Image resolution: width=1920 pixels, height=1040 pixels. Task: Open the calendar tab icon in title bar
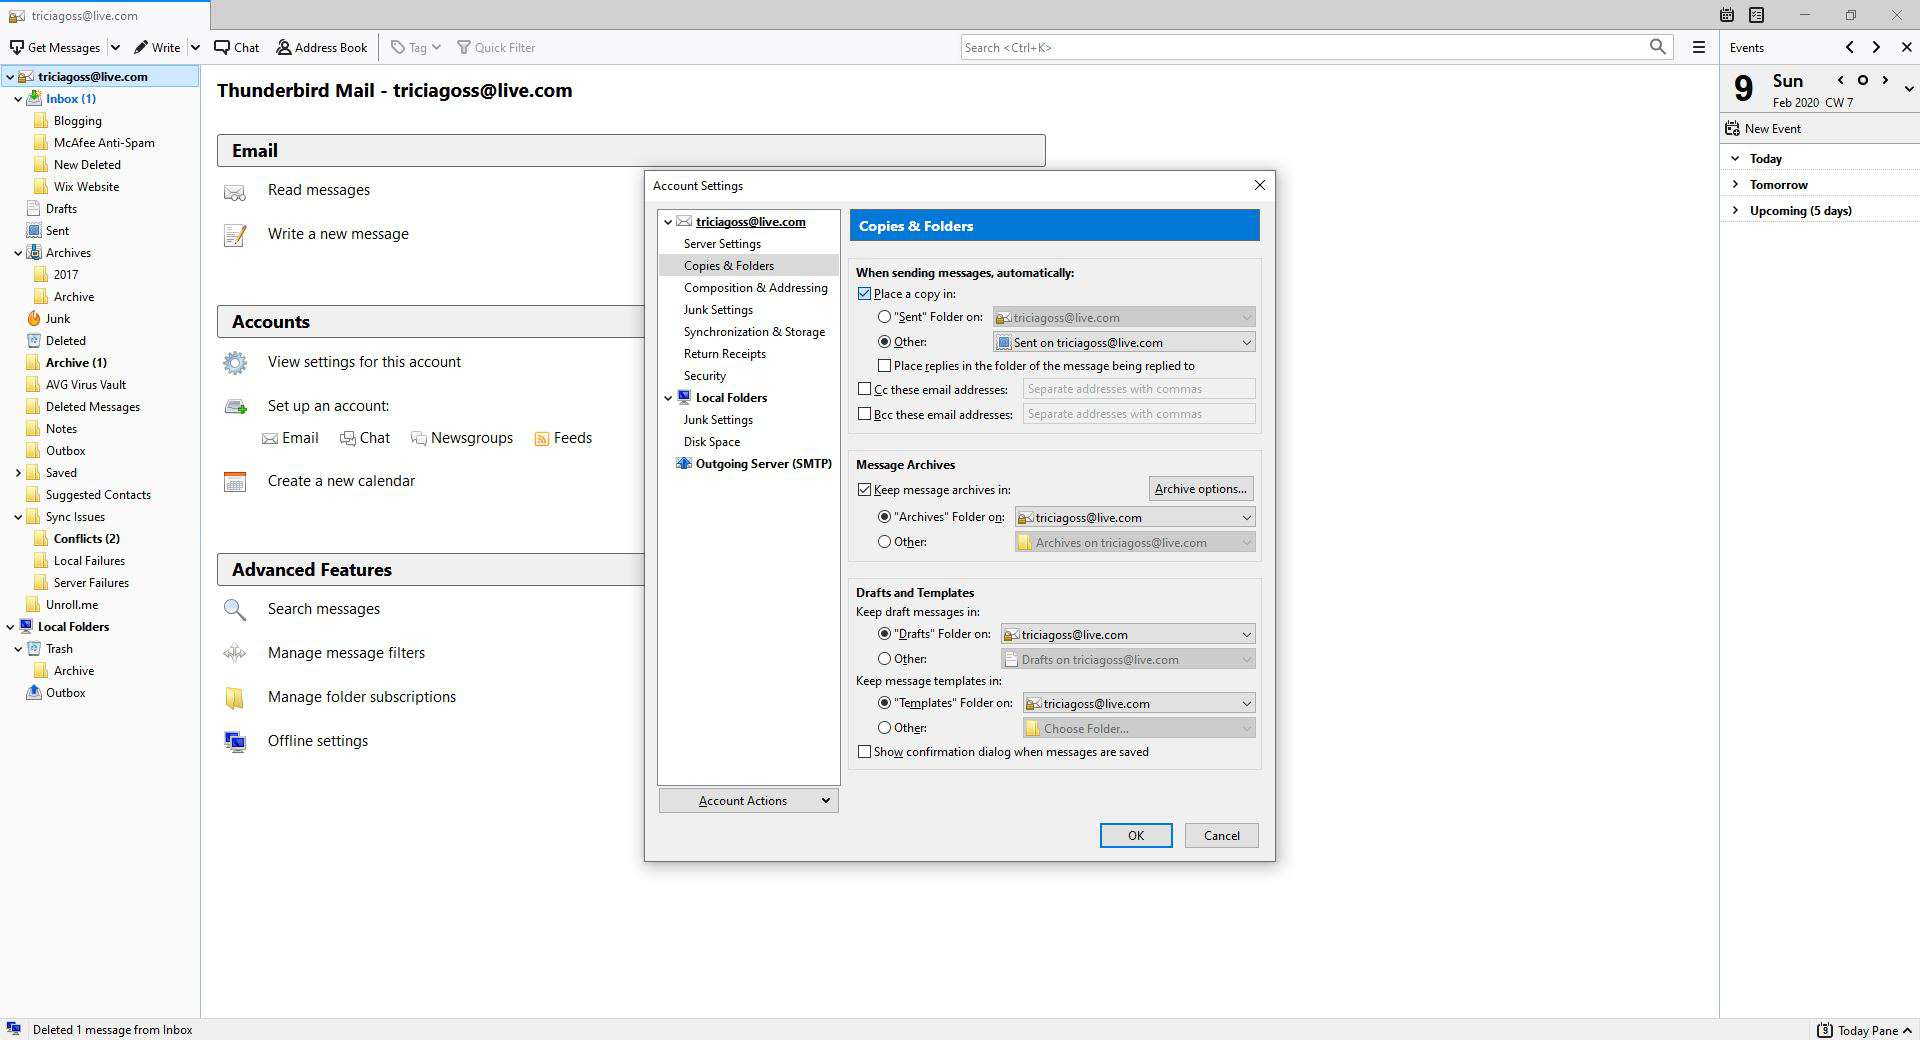click(1727, 15)
